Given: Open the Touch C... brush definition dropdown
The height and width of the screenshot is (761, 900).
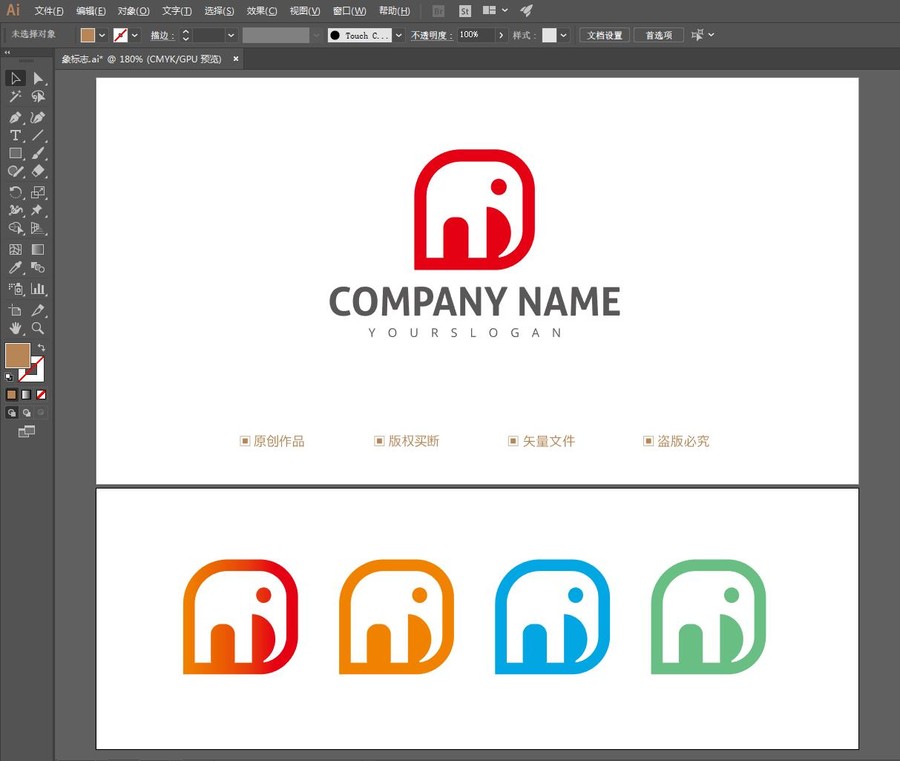Looking at the screenshot, I should [x=399, y=36].
